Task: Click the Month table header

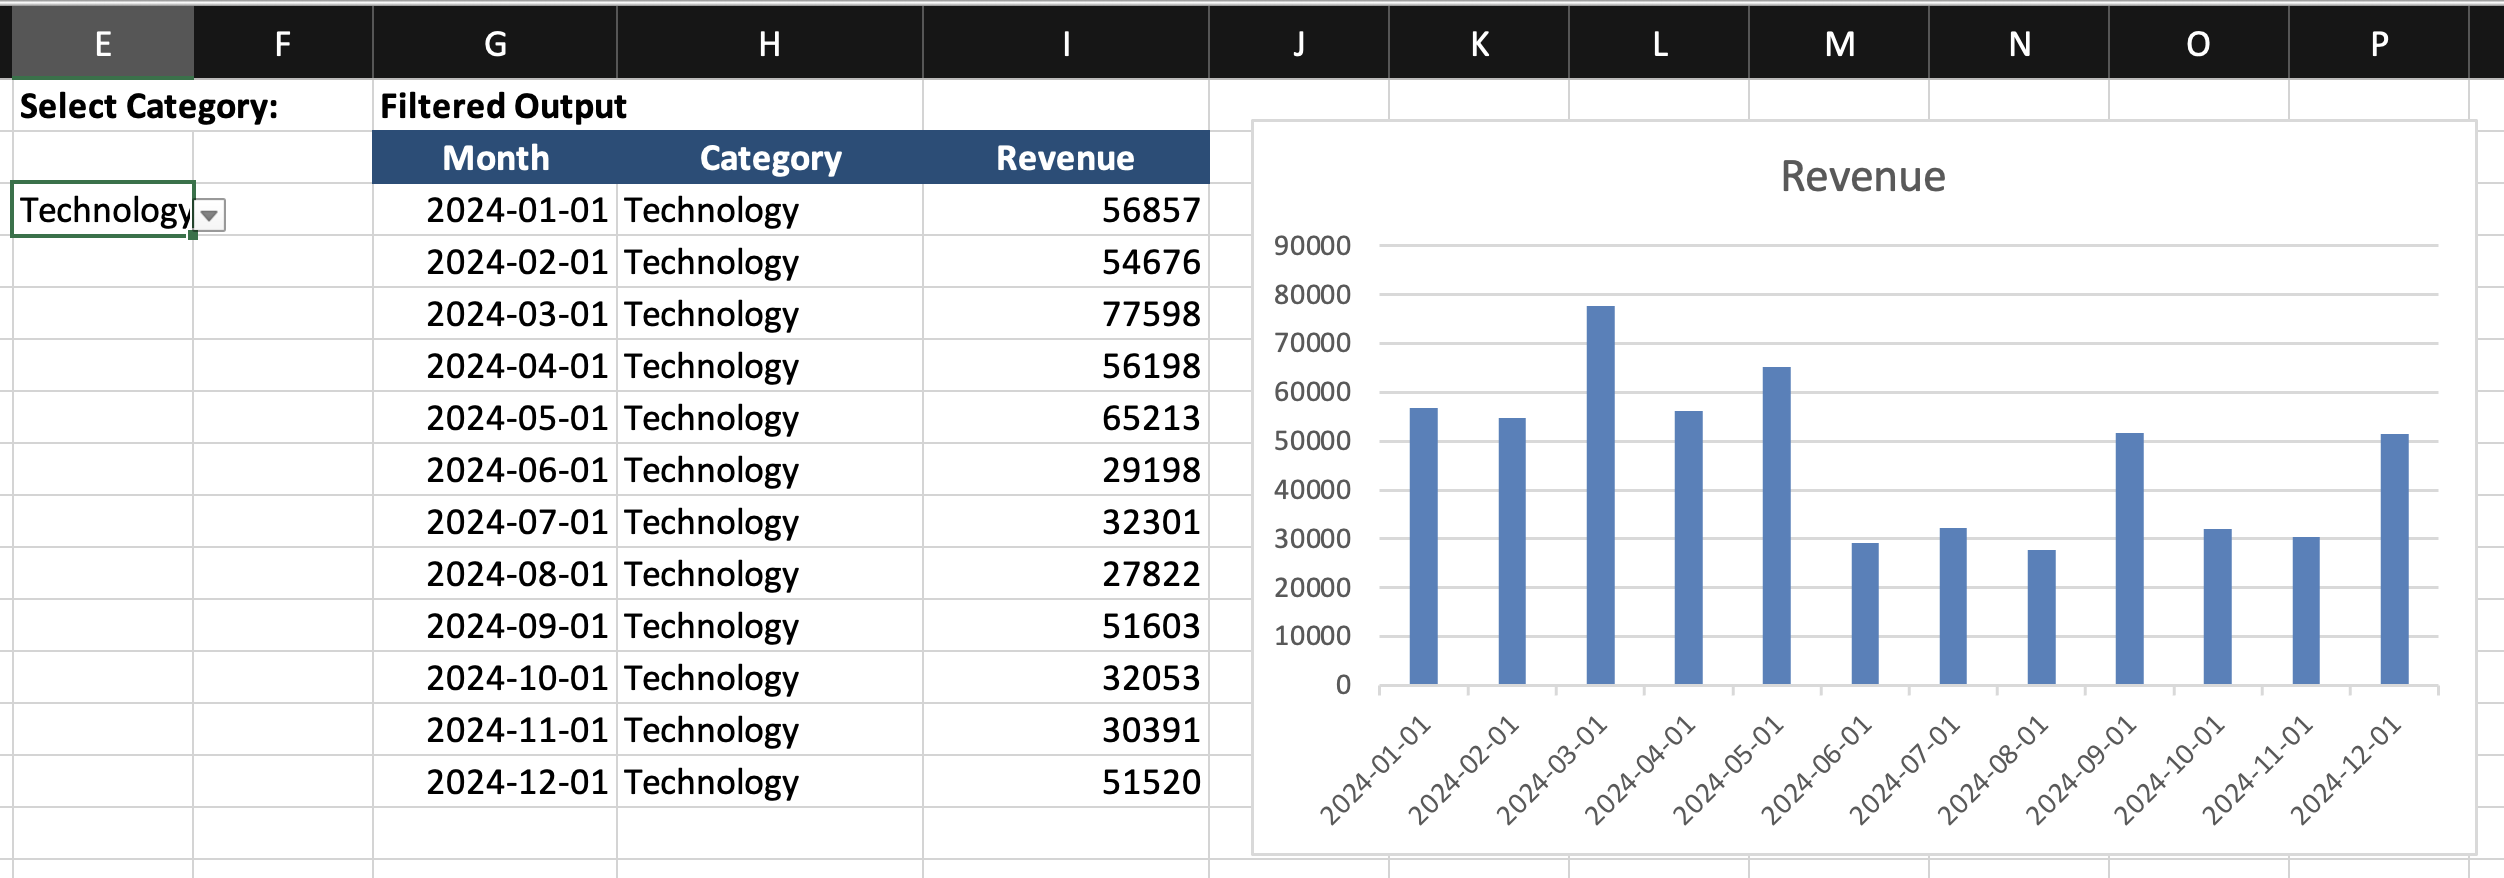Action: coord(495,158)
